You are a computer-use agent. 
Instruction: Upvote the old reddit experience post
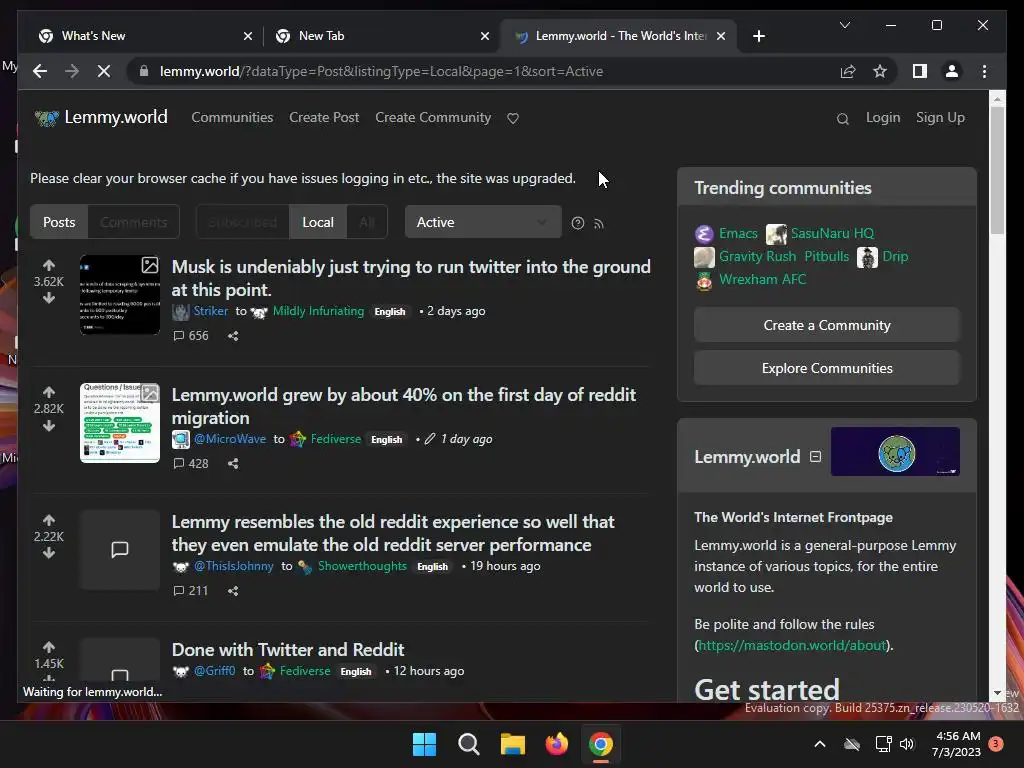pos(49,520)
